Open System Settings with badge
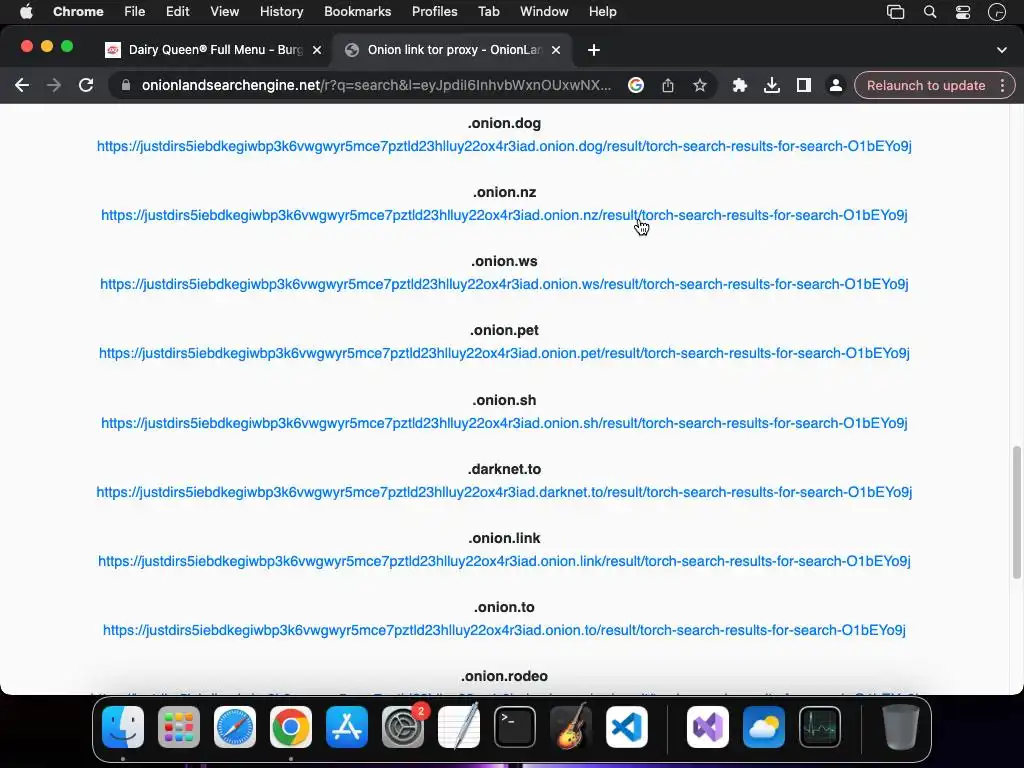Screen dimensions: 1024x768 403,727
